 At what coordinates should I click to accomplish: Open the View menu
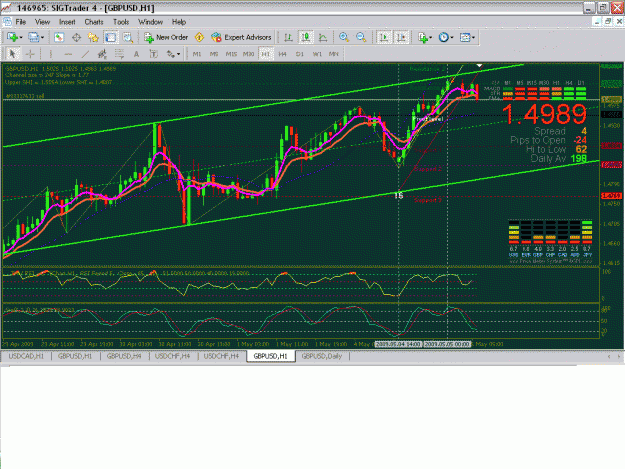42,22
